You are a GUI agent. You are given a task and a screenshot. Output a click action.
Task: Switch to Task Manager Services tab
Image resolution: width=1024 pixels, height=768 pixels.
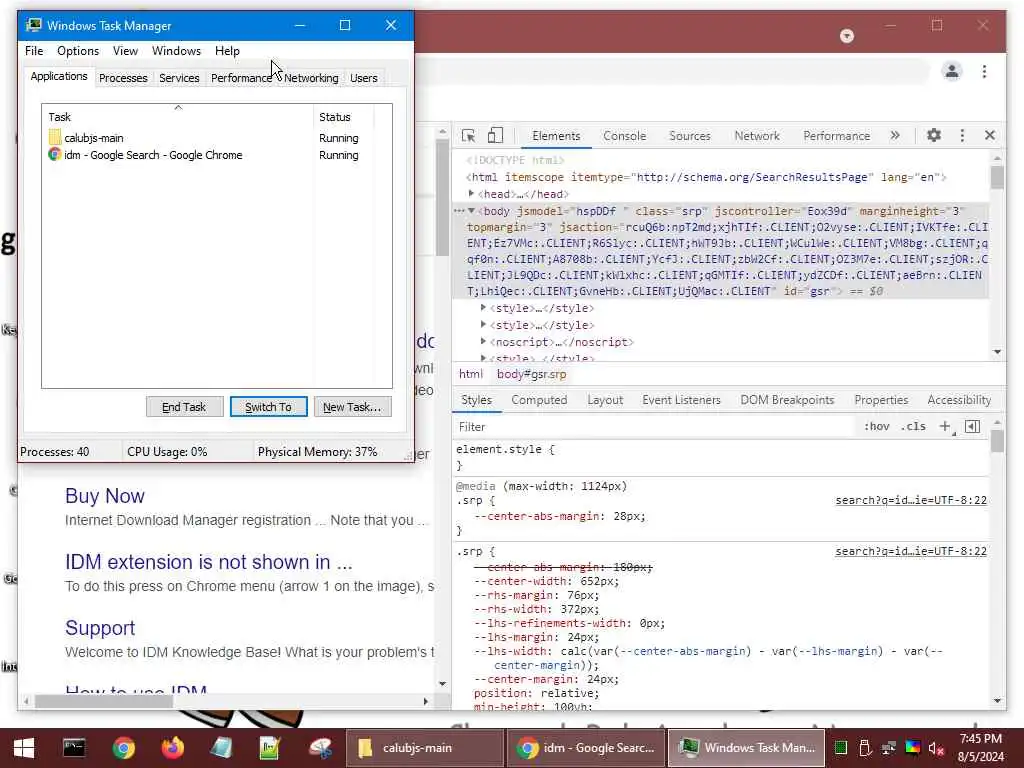pos(179,78)
